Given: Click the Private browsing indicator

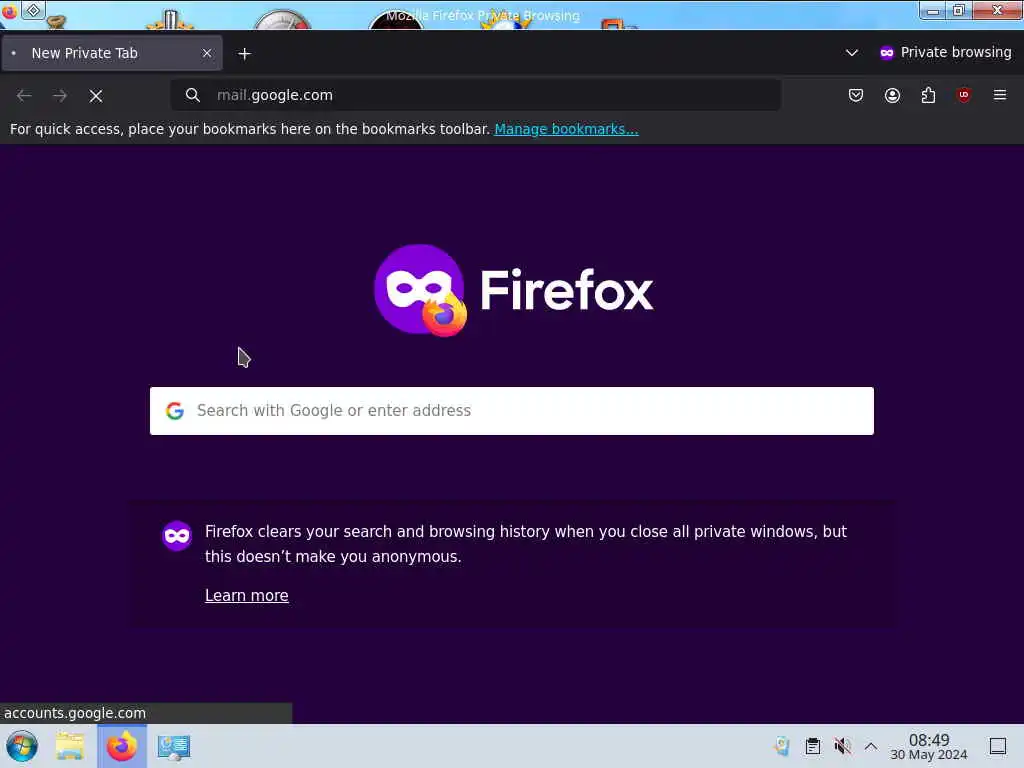Looking at the screenshot, I should click(x=946, y=52).
